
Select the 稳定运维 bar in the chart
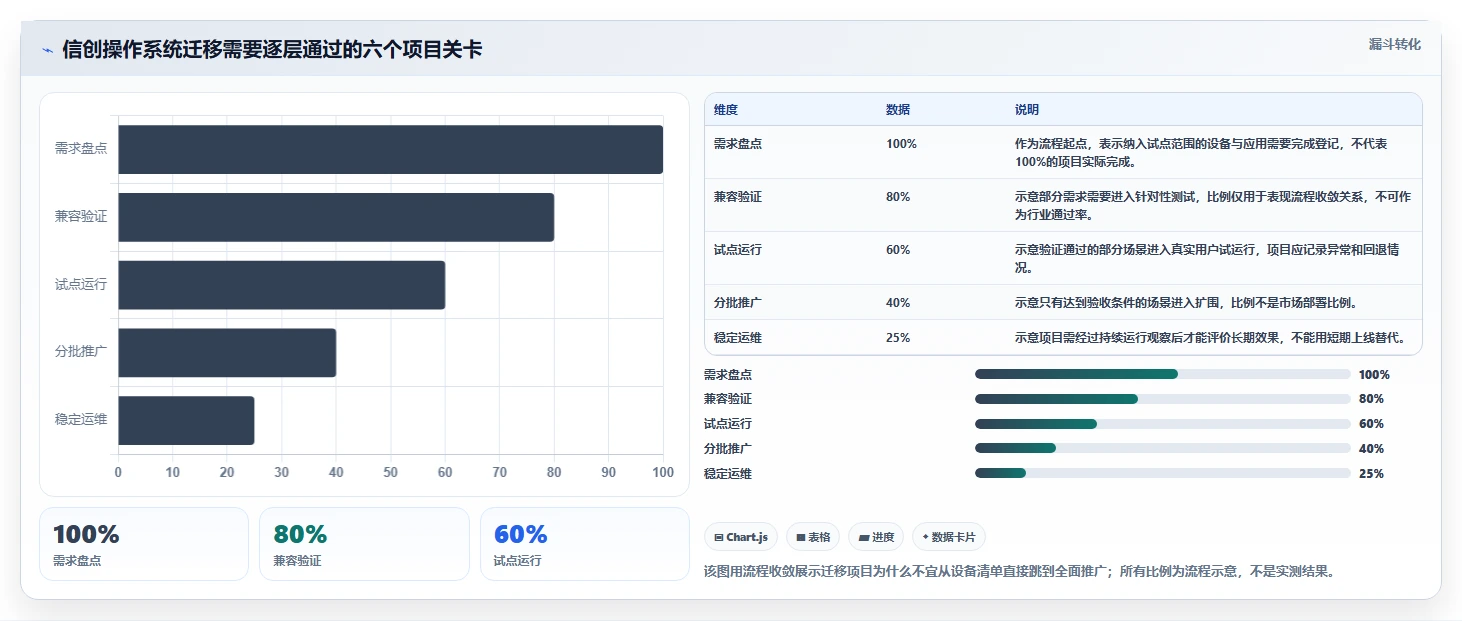186,420
